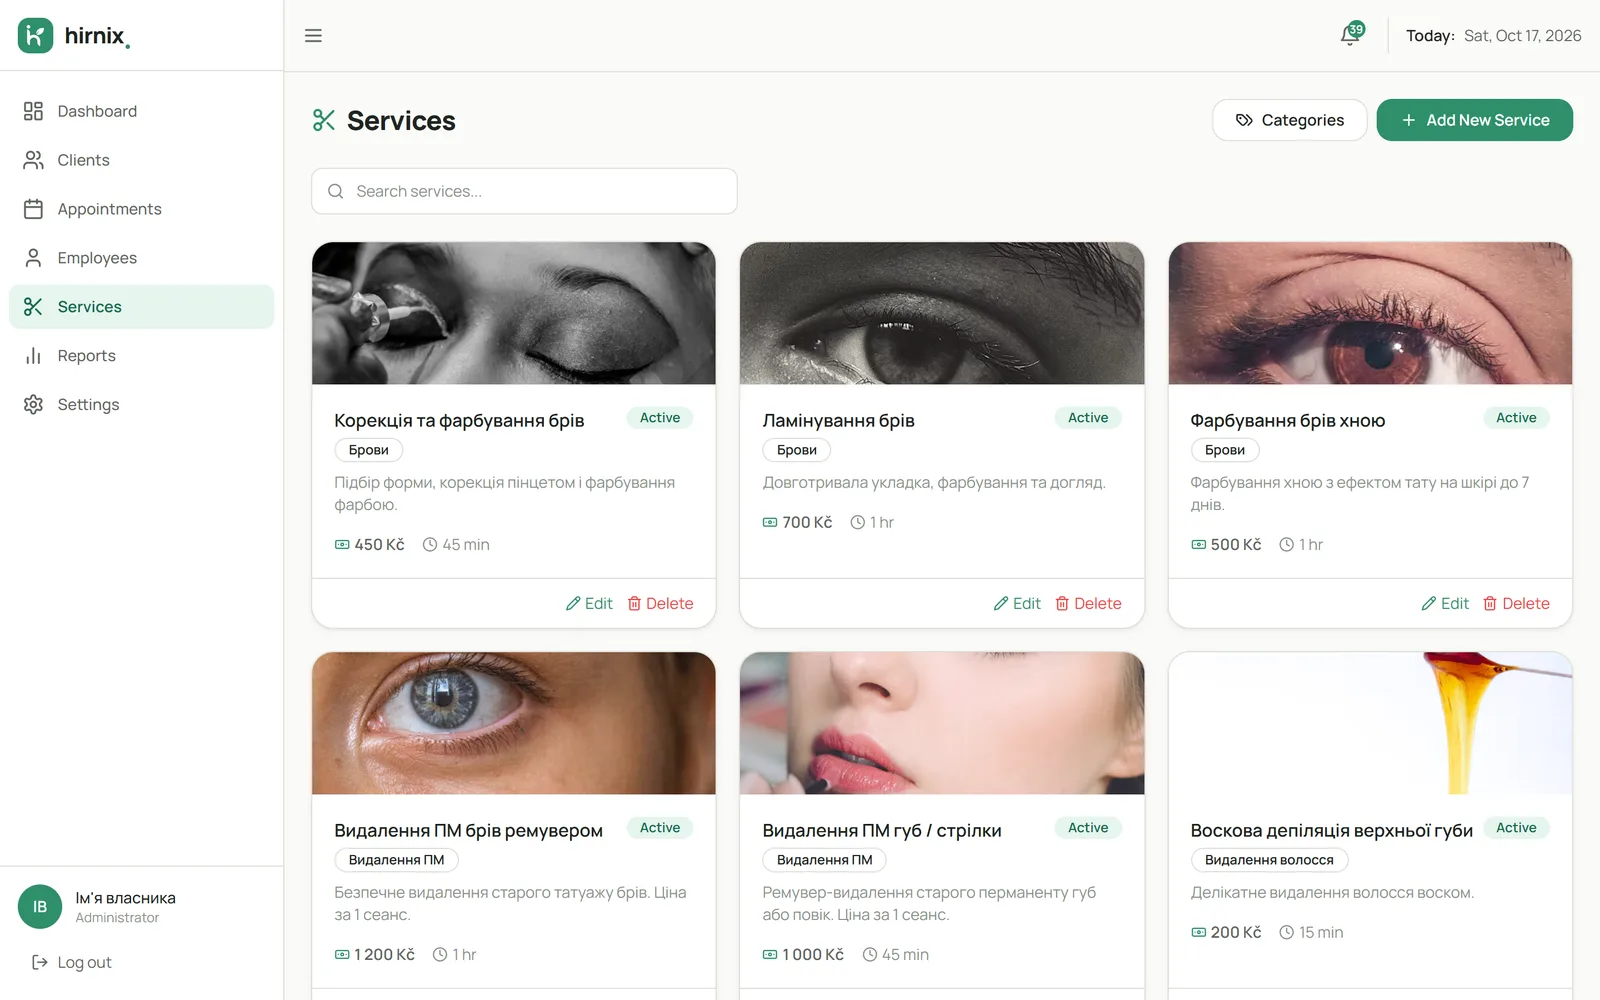Image resolution: width=1600 pixels, height=1000 pixels.
Task: Open the notifications bell
Action: [x=1351, y=35]
